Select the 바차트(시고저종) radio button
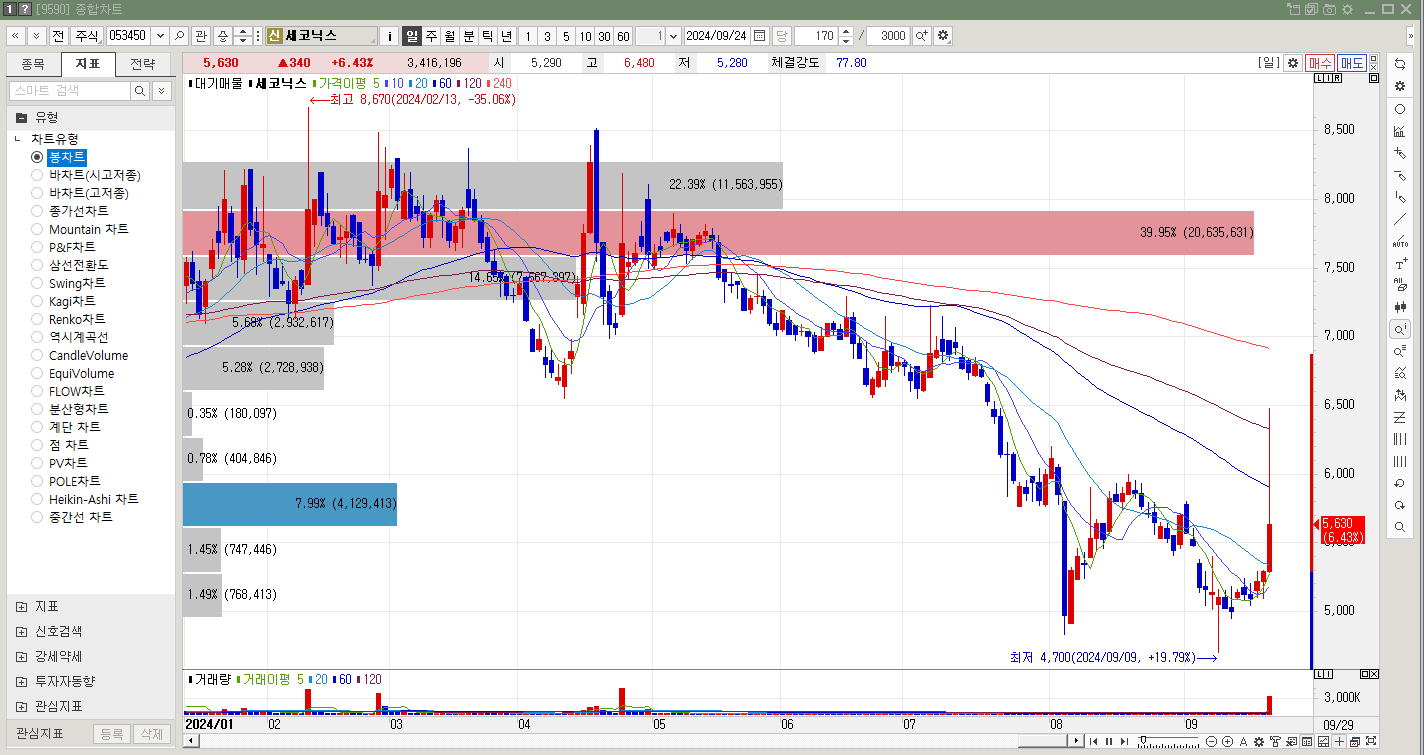The height and width of the screenshot is (755, 1424). 37,175
